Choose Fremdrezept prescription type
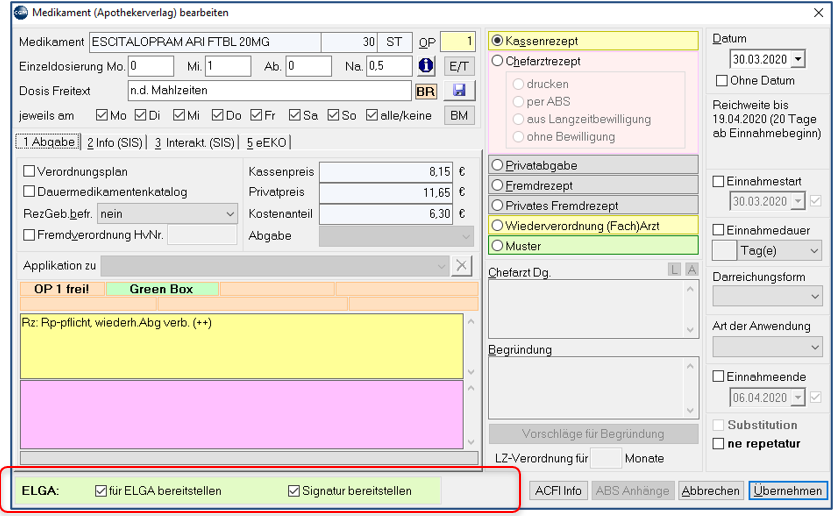The height and width of the screenshot is (516, 834). click(497, 185)
